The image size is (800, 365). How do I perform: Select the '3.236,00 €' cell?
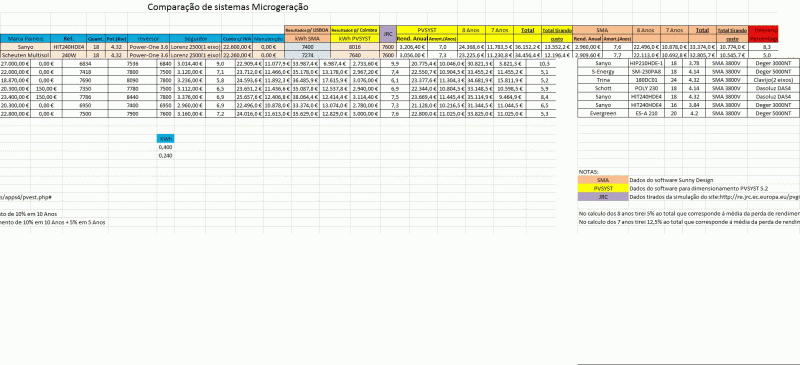190,80
